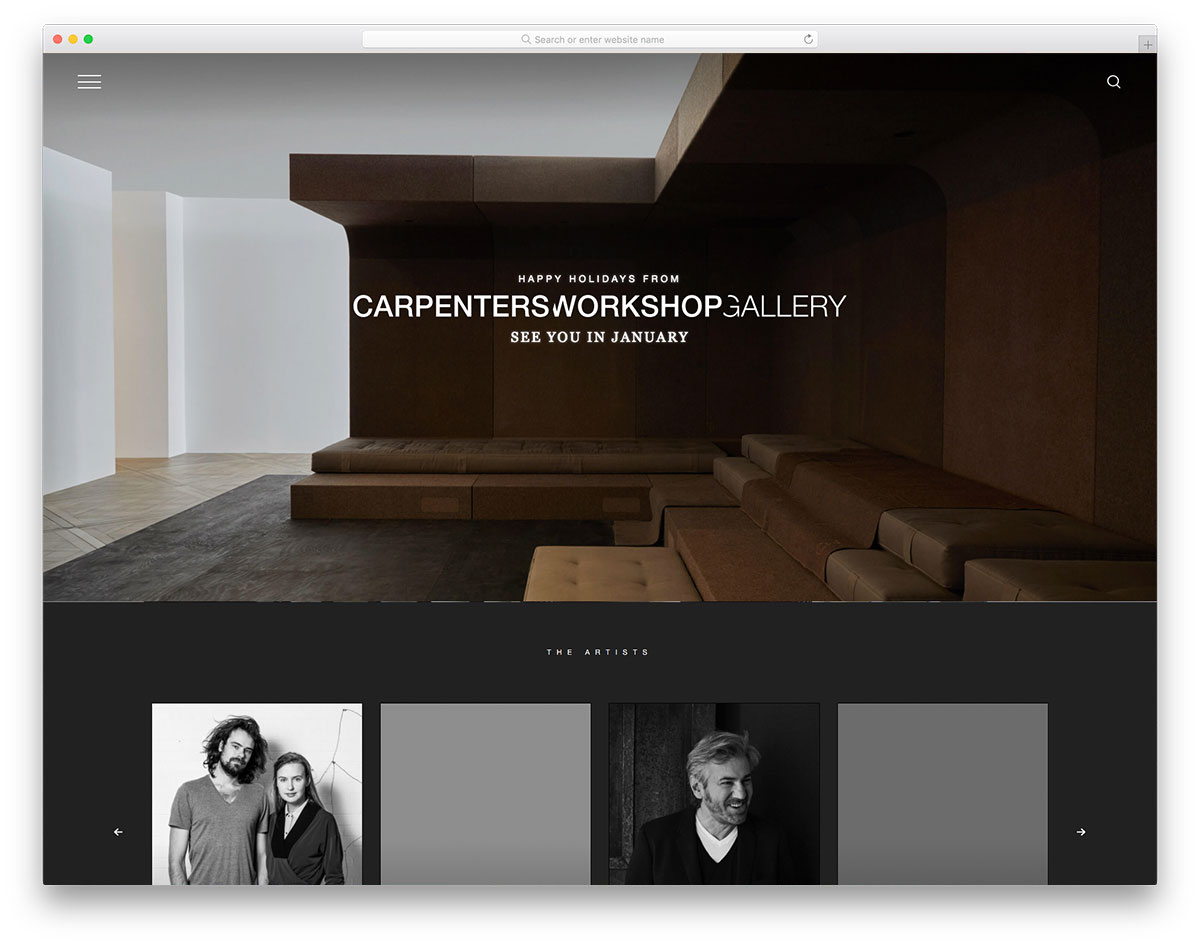Viewport: 1200px width, 946px height.
Task: Click the search magnifier icon on the site
Action: [x=1114, y=82]
